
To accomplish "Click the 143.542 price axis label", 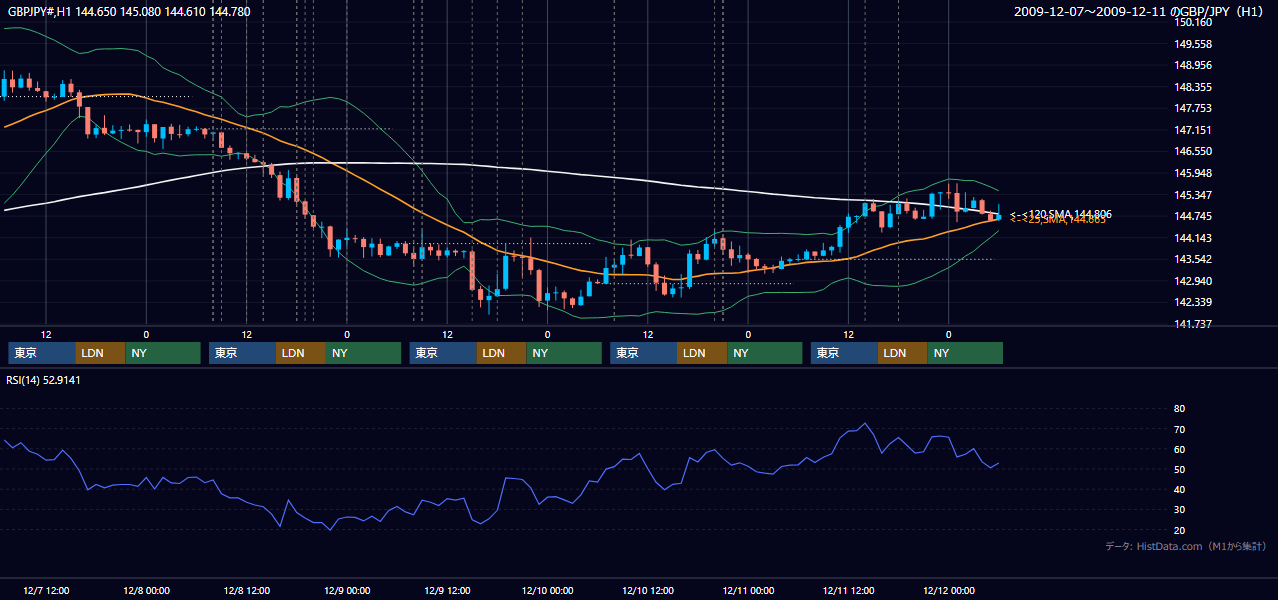I will click(1193, 259).
